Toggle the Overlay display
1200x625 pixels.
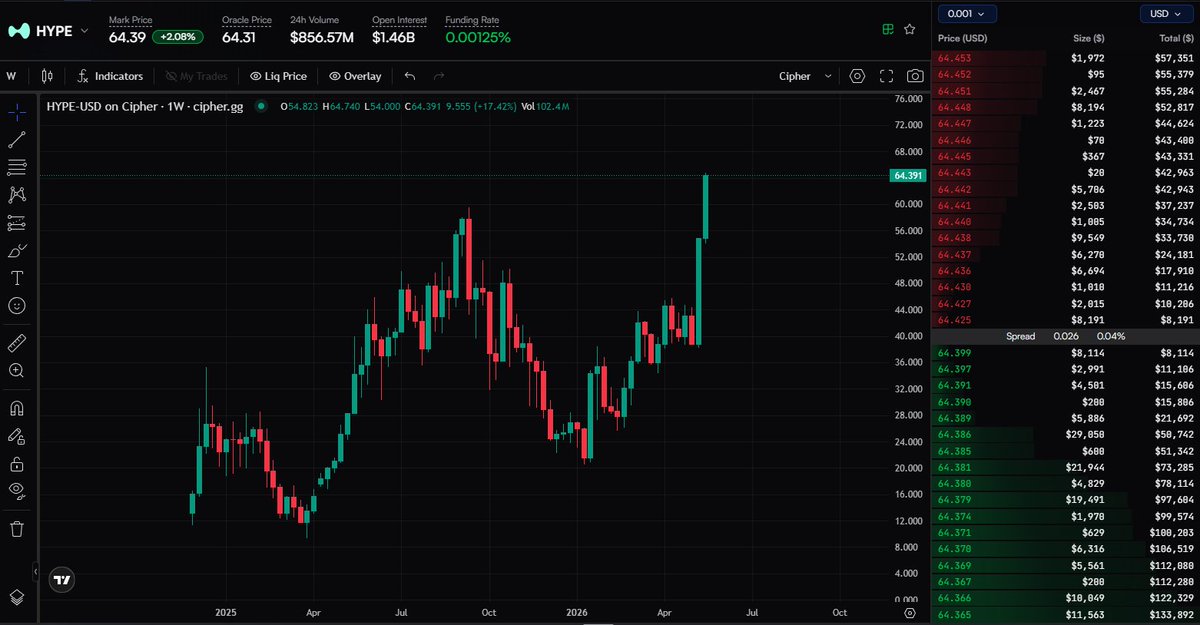355,76
